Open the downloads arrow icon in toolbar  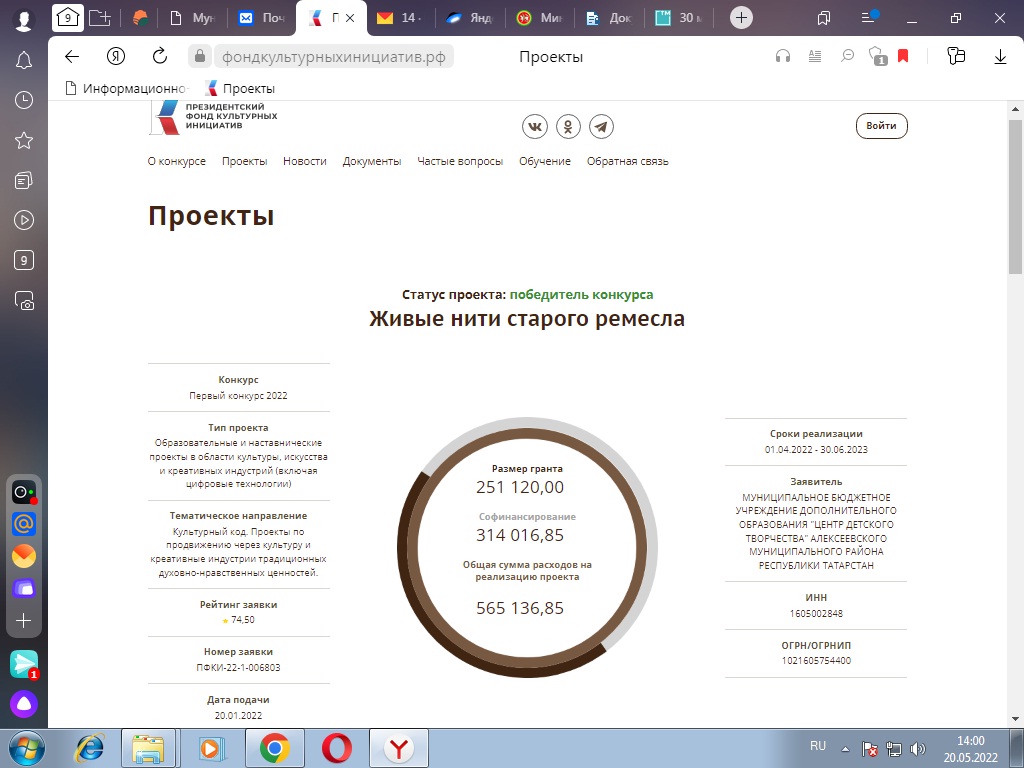[x=1000, y=57]
